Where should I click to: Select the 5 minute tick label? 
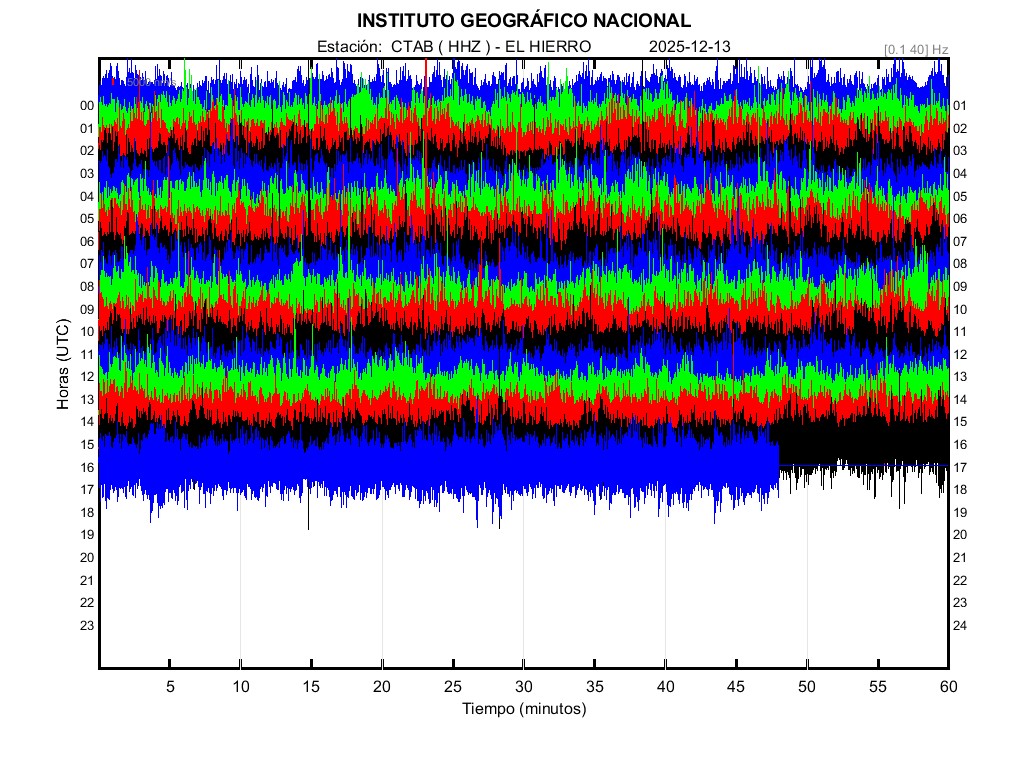170,686
